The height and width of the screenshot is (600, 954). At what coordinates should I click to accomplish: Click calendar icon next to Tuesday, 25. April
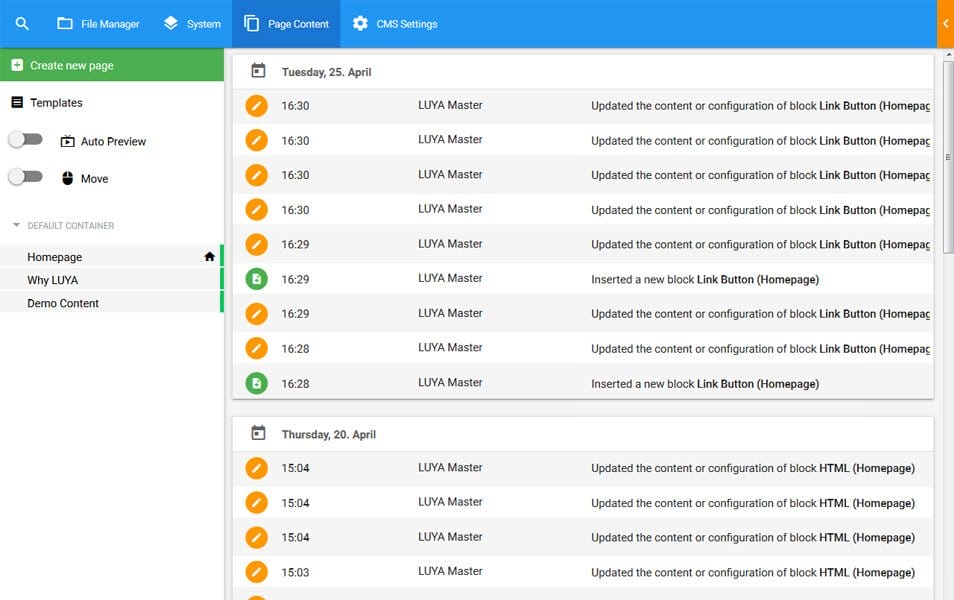coord(258,71)
